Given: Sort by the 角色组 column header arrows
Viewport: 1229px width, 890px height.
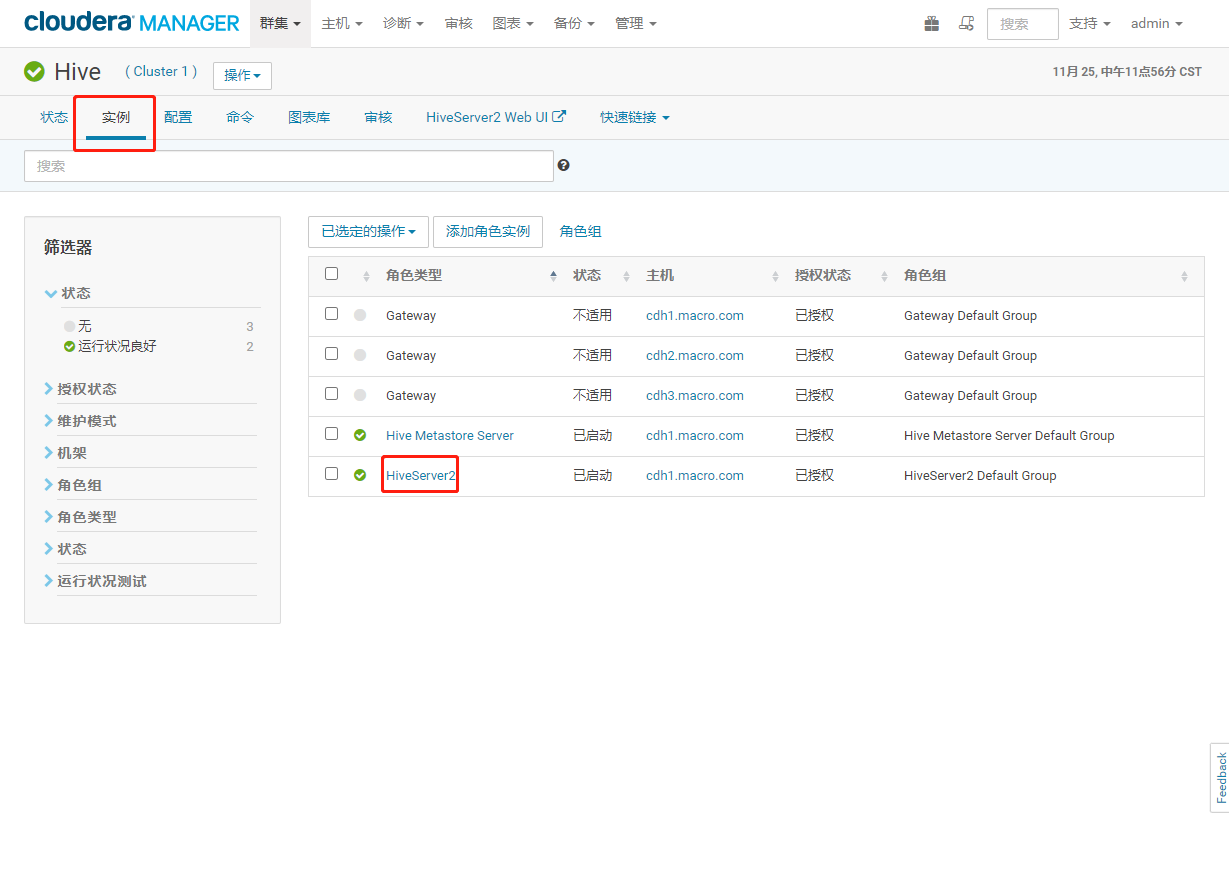Looking at the screenshot, I should click(1185, 276).
